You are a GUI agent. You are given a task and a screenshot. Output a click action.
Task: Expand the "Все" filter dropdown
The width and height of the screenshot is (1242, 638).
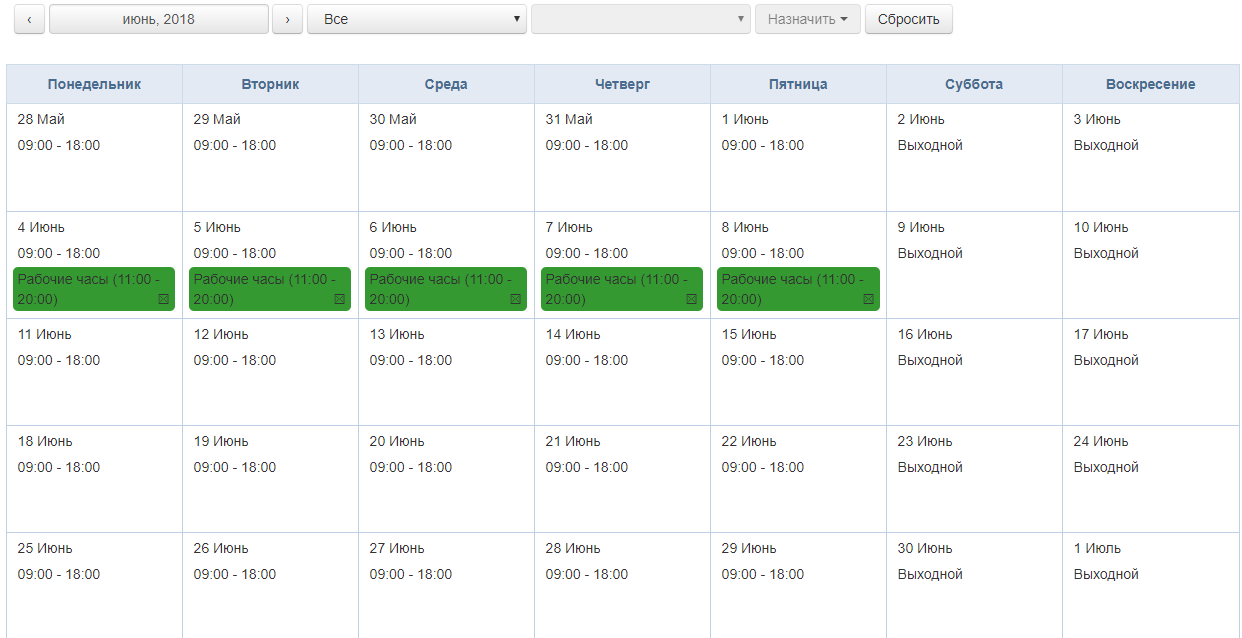coord(416,19)
